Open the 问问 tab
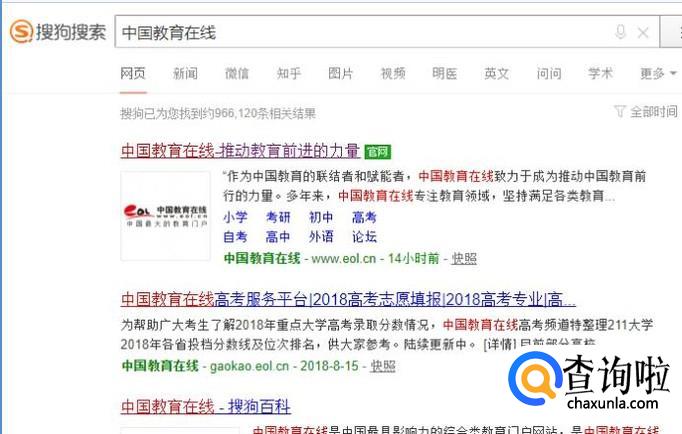 coord(549,73)
